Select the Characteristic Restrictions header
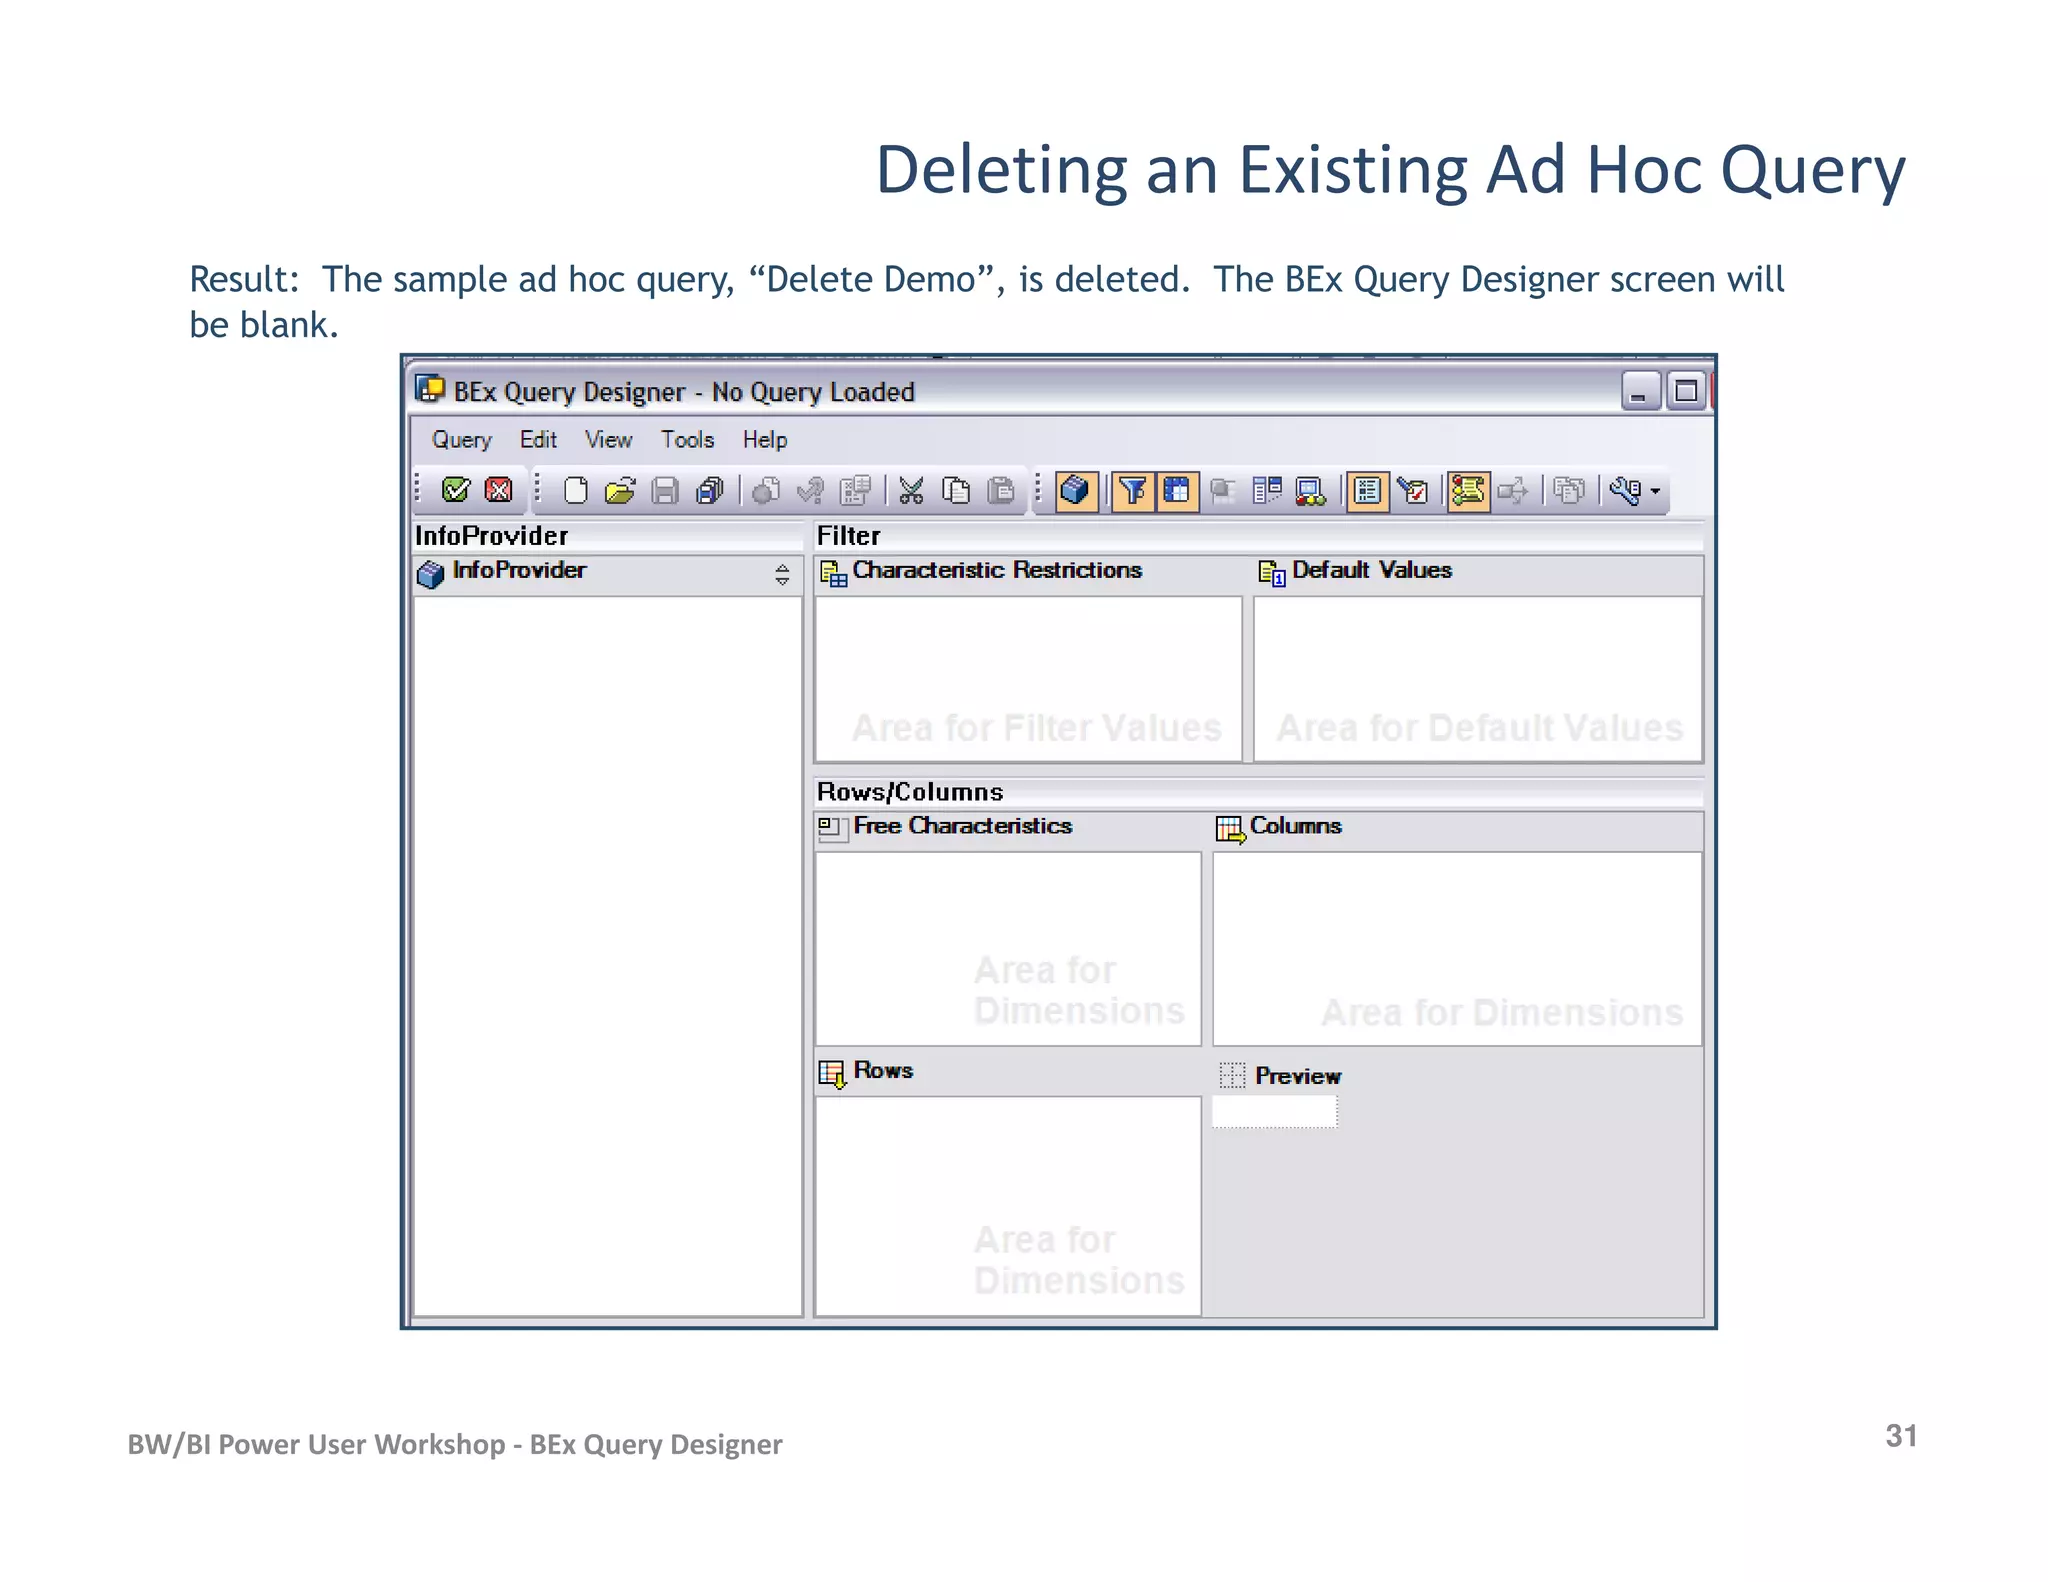 [997, 570]
